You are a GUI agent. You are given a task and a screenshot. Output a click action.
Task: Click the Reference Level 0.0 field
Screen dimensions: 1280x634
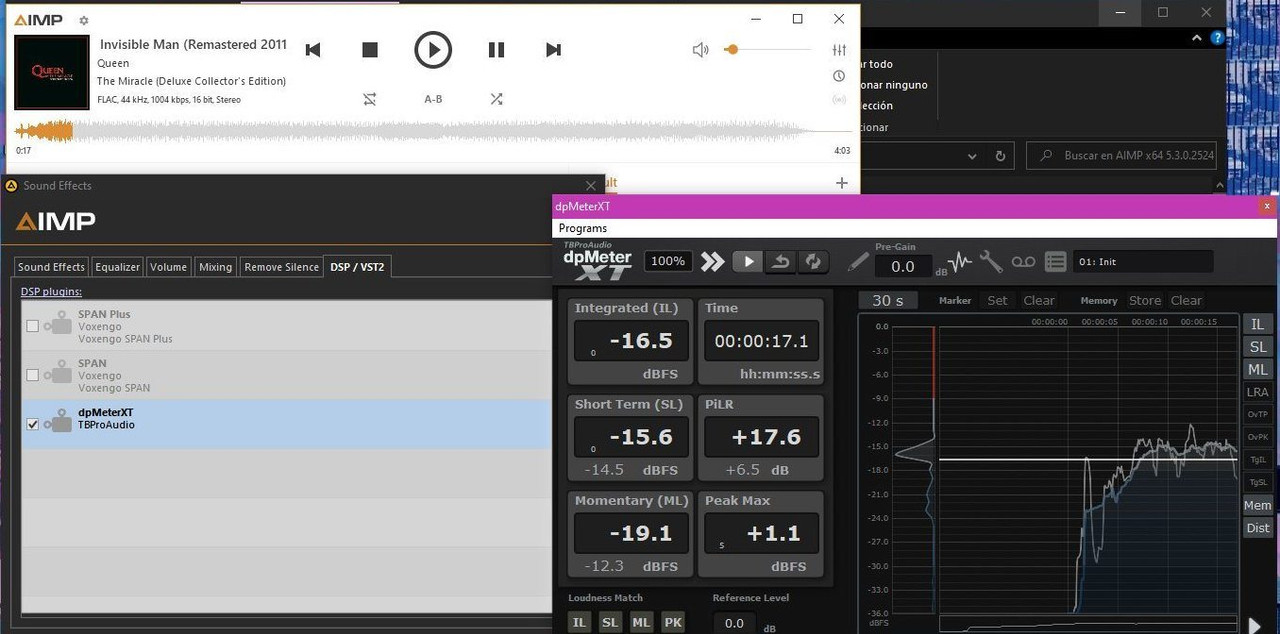coord(734,622)
